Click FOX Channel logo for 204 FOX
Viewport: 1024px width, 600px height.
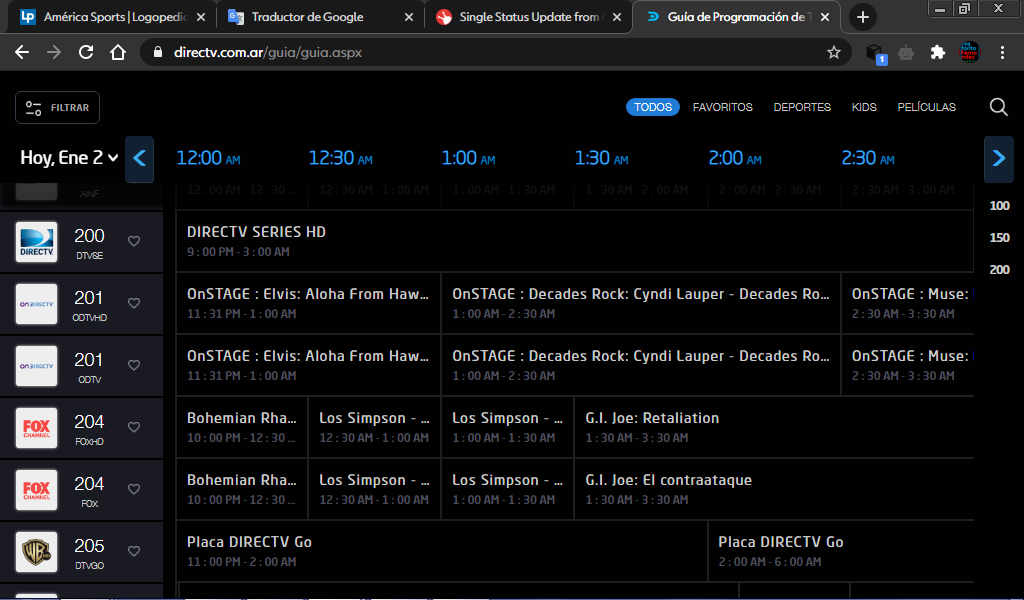click(x=37, y=490)
